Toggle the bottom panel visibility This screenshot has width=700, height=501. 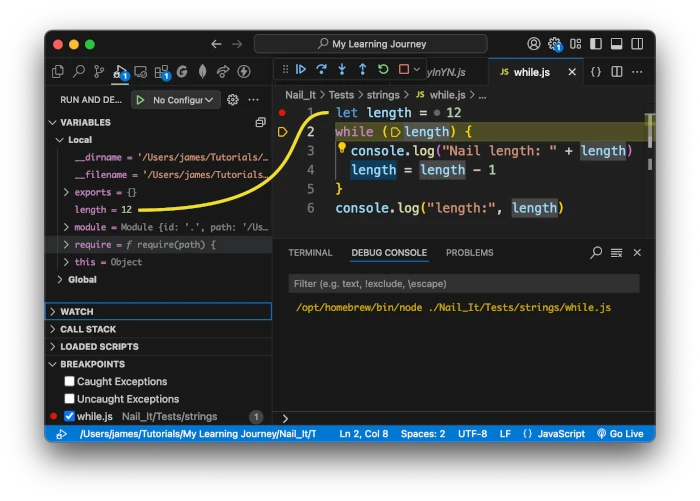click(x=617, y=44)
